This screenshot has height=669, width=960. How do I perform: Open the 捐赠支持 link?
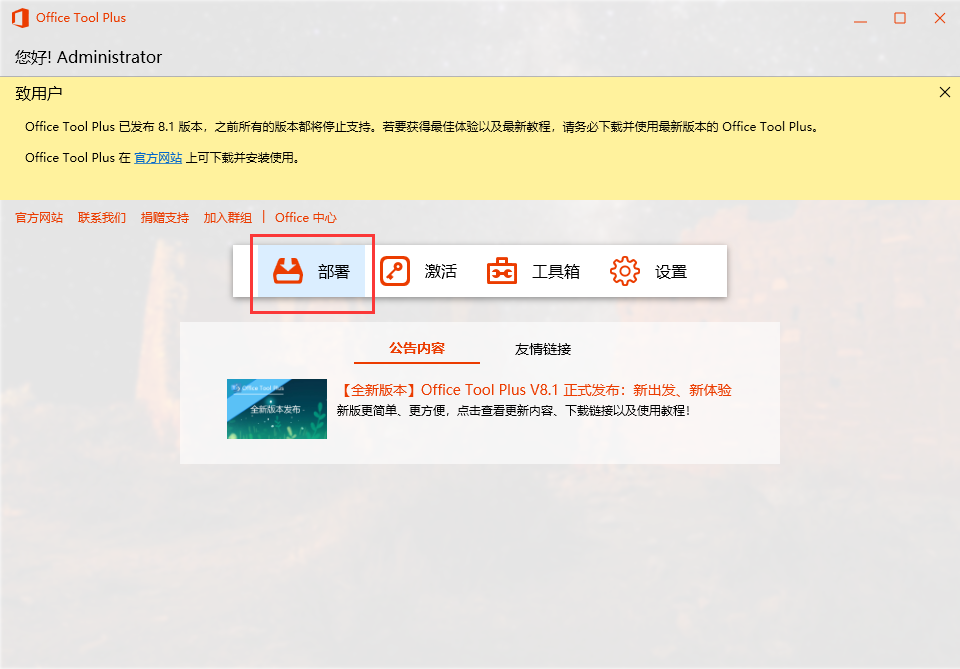pyautogui.click(x=164, y=217)
